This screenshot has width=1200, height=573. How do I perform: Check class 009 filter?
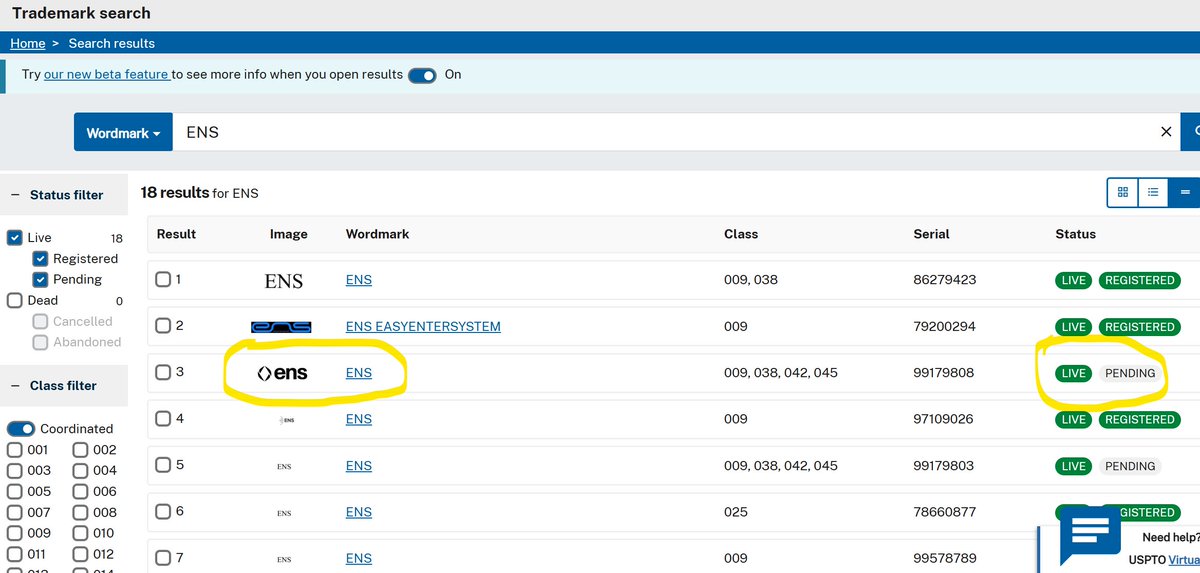tap(15, 533)
